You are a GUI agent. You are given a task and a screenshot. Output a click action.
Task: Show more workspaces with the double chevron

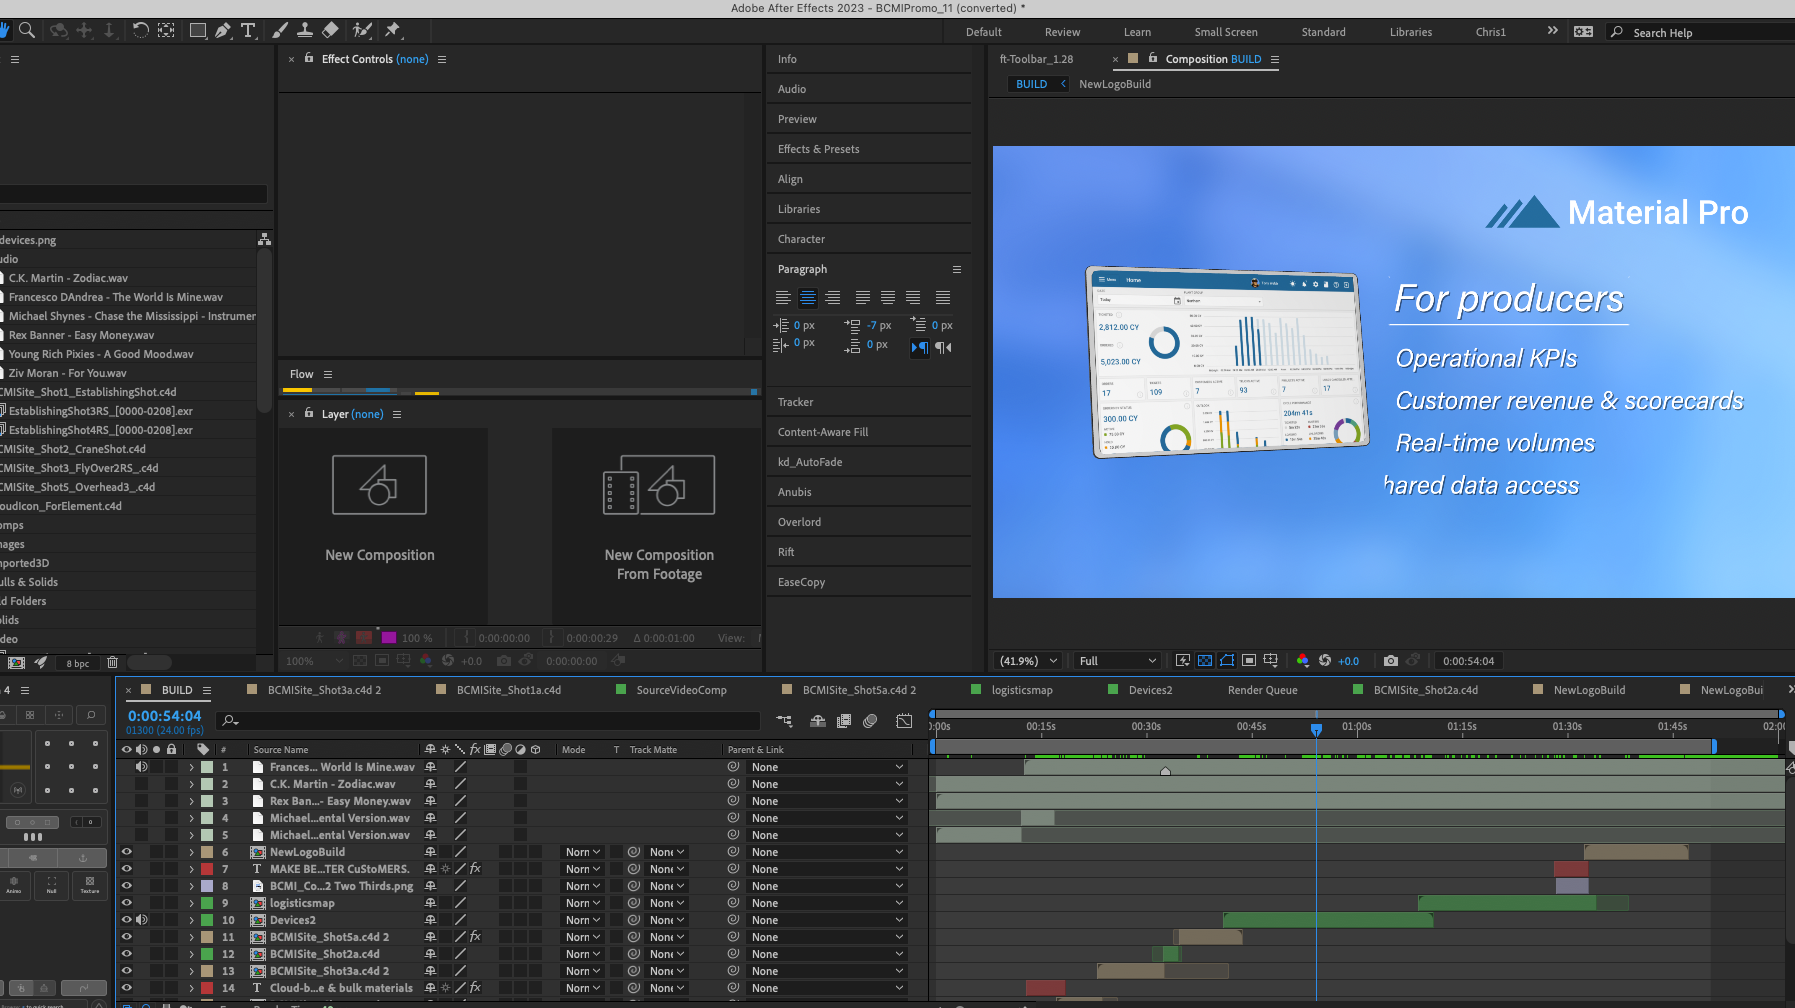[1552, 31]
